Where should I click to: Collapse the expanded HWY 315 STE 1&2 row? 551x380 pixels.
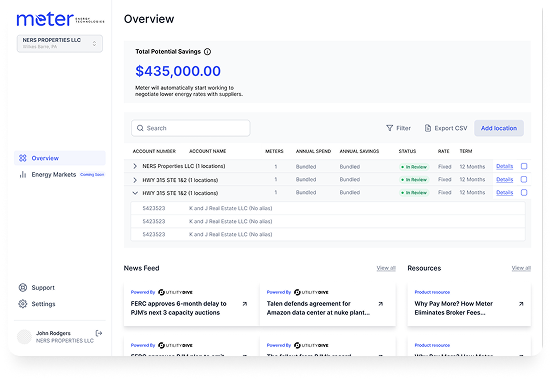(x=135, y=193)
